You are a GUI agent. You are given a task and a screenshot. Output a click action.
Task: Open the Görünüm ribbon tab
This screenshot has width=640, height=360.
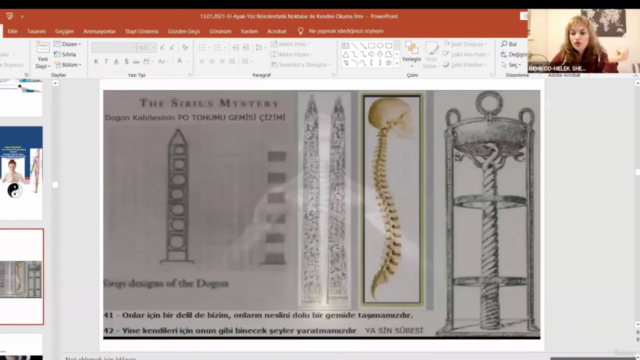click(x=220, y=31)
